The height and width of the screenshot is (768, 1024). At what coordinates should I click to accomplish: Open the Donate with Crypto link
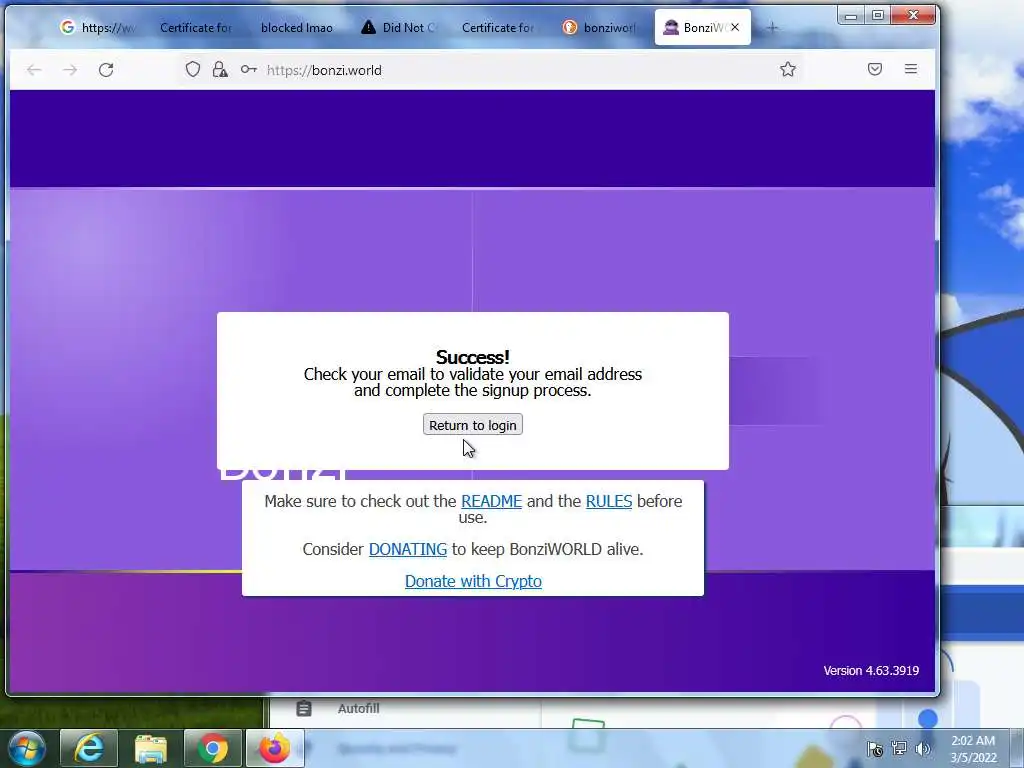[x=473, y=581]
